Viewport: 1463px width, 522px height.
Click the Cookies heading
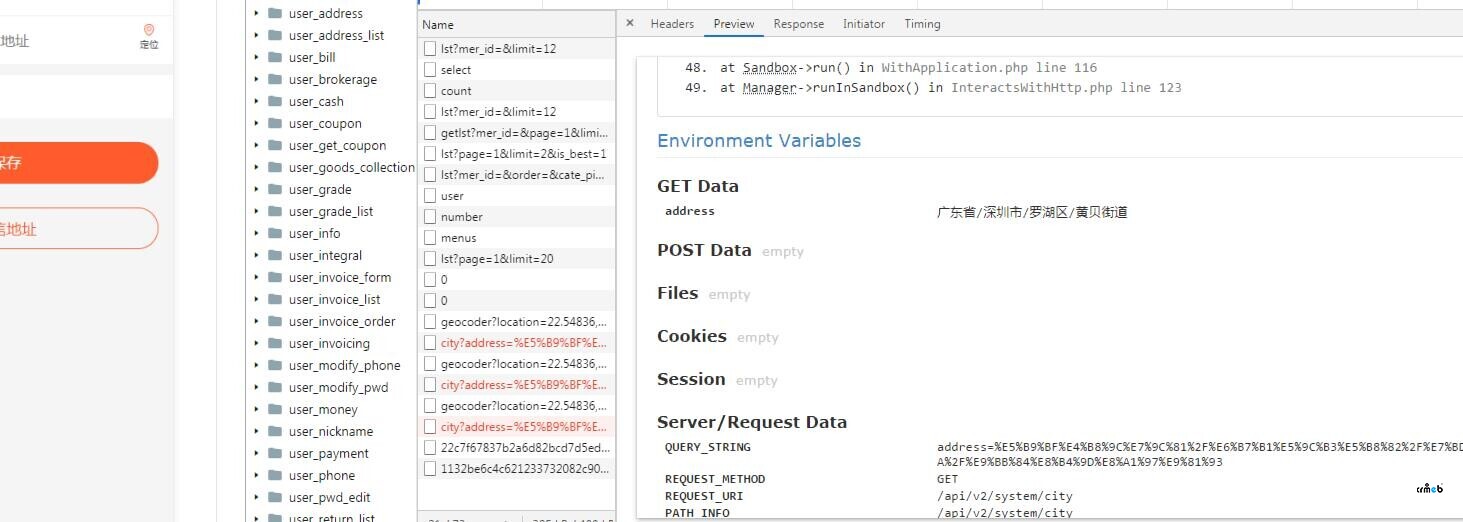(x=692, y=336)
